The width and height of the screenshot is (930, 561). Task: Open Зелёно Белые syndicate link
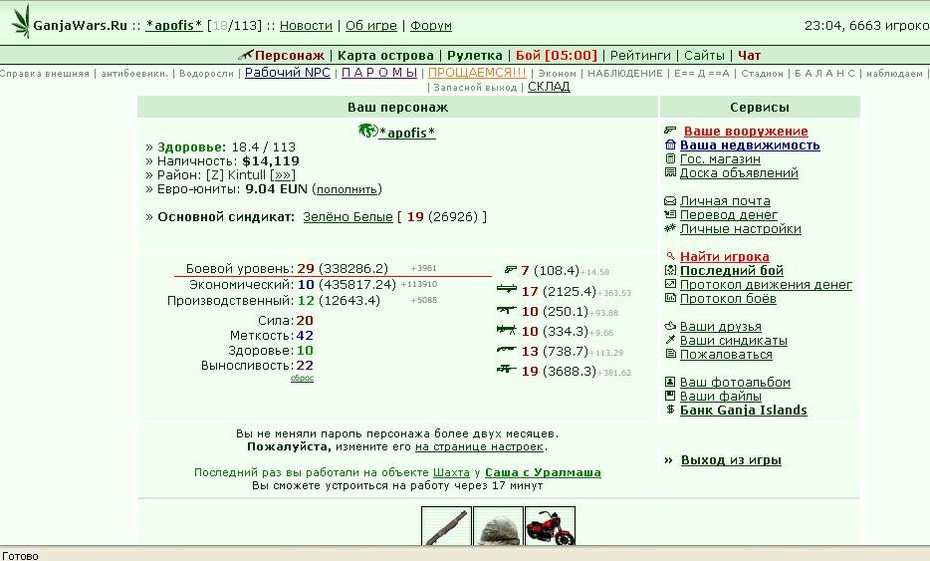tap(348, 216)
